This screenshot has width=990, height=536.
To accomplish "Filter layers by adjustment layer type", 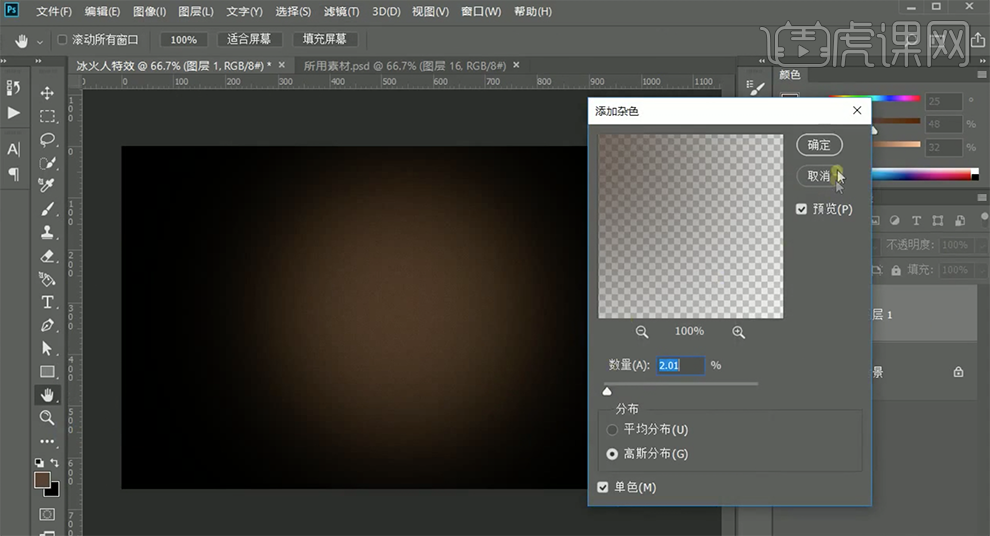I will pos(895,220).
